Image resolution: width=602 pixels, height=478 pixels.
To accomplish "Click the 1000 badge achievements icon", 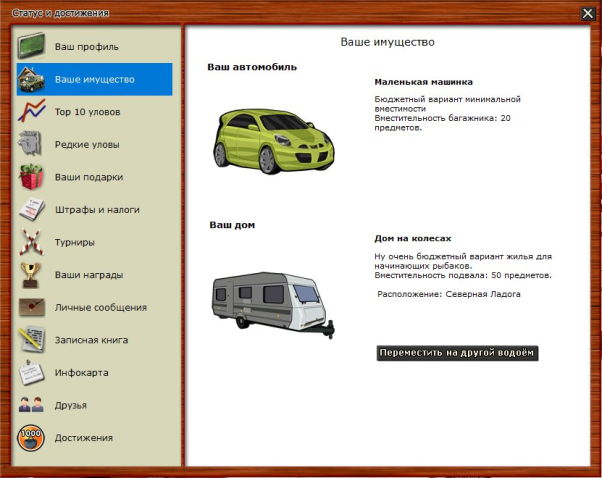I will point(32,438).
